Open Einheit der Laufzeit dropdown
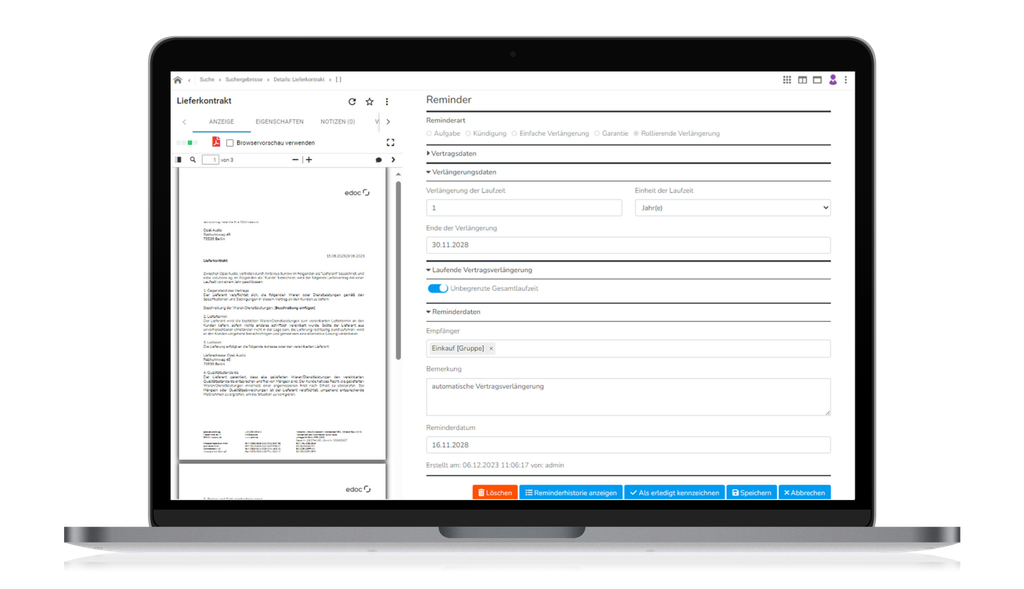 732,208
